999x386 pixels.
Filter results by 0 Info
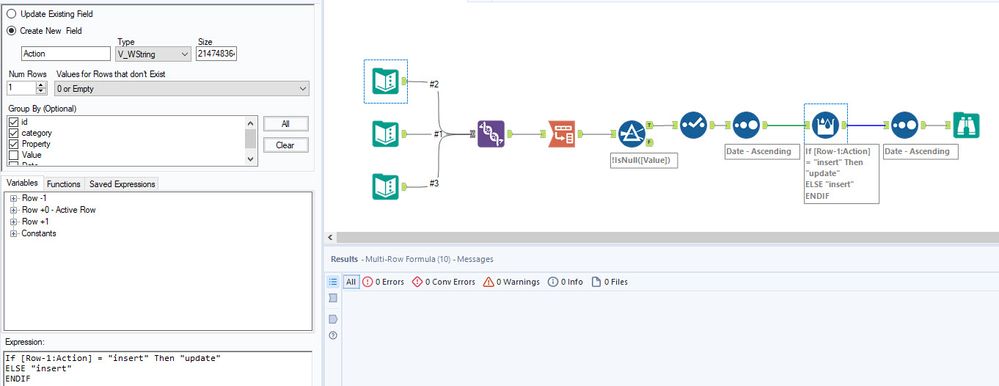[x=565, y=282]
